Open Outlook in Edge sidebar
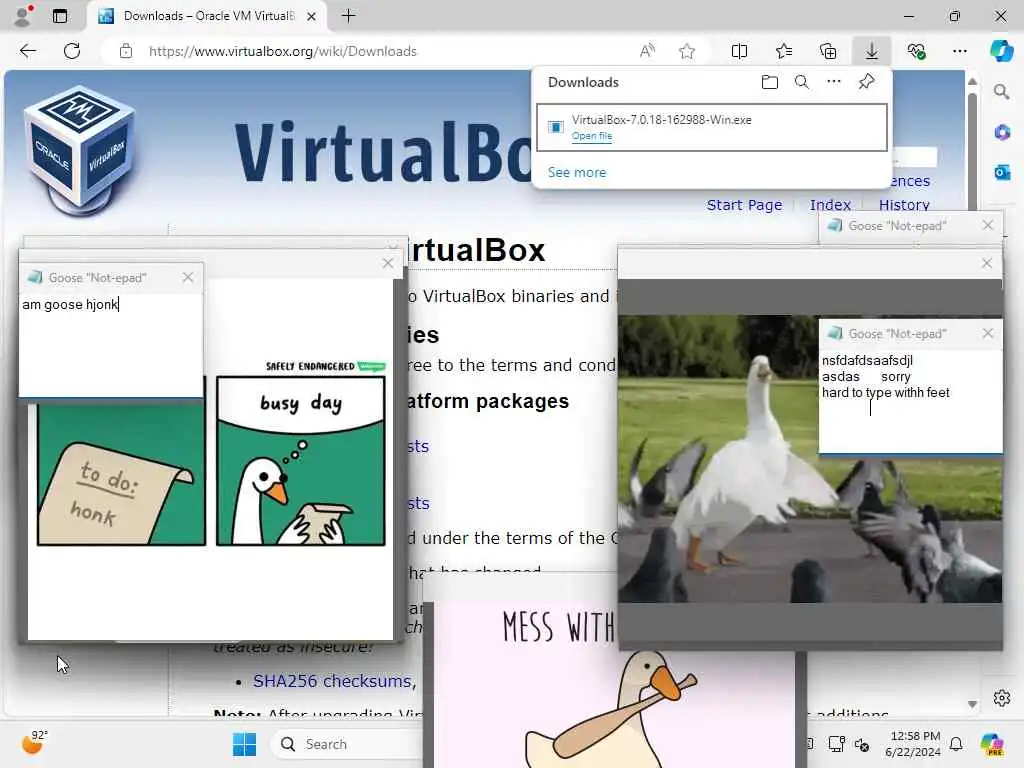1024x768 pixels. coord(1002,172)
